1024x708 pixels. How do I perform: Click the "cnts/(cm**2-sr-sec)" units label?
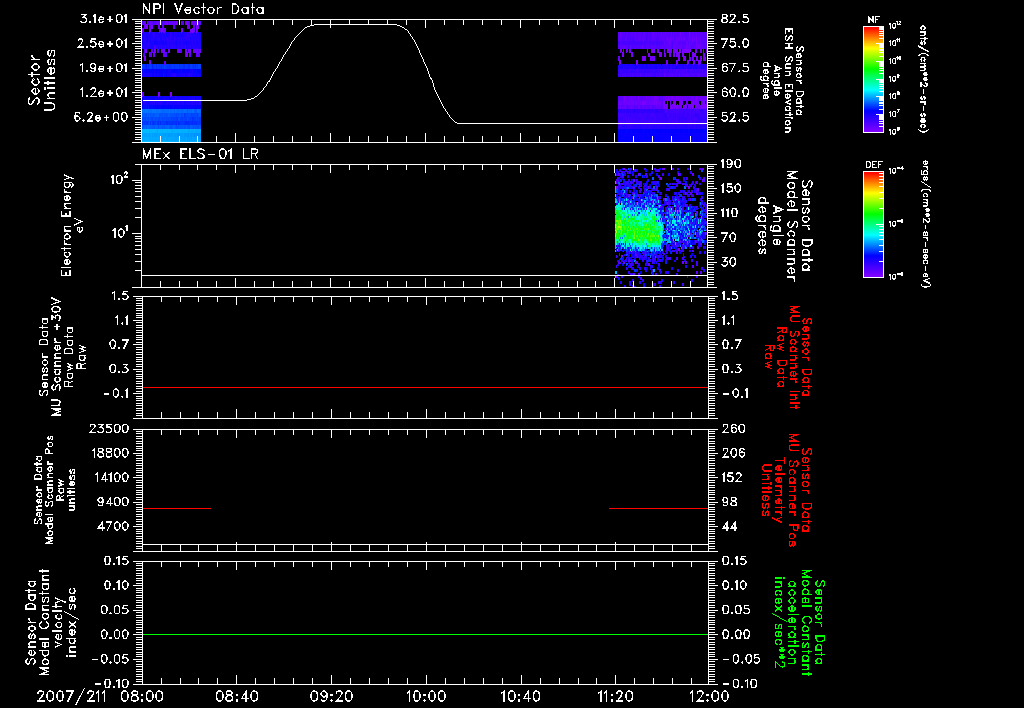923,79
